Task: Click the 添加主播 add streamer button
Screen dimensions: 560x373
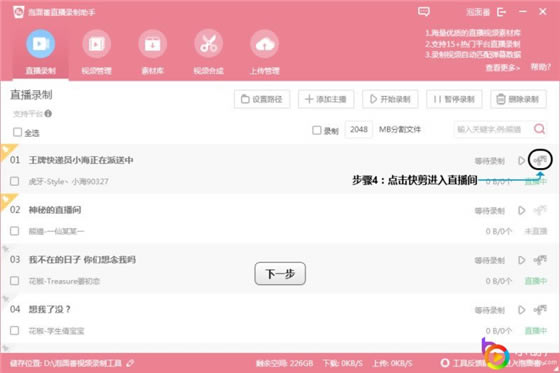Action: [x=326, y=99]
